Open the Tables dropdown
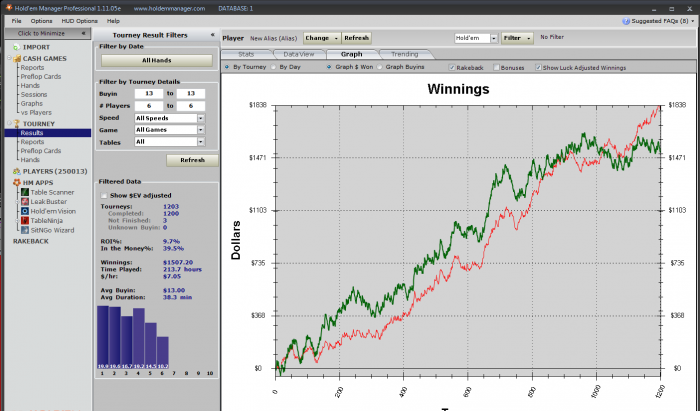The width and height of the screenshot is (700, 411). pyautogui.click(x=201, y=142)
